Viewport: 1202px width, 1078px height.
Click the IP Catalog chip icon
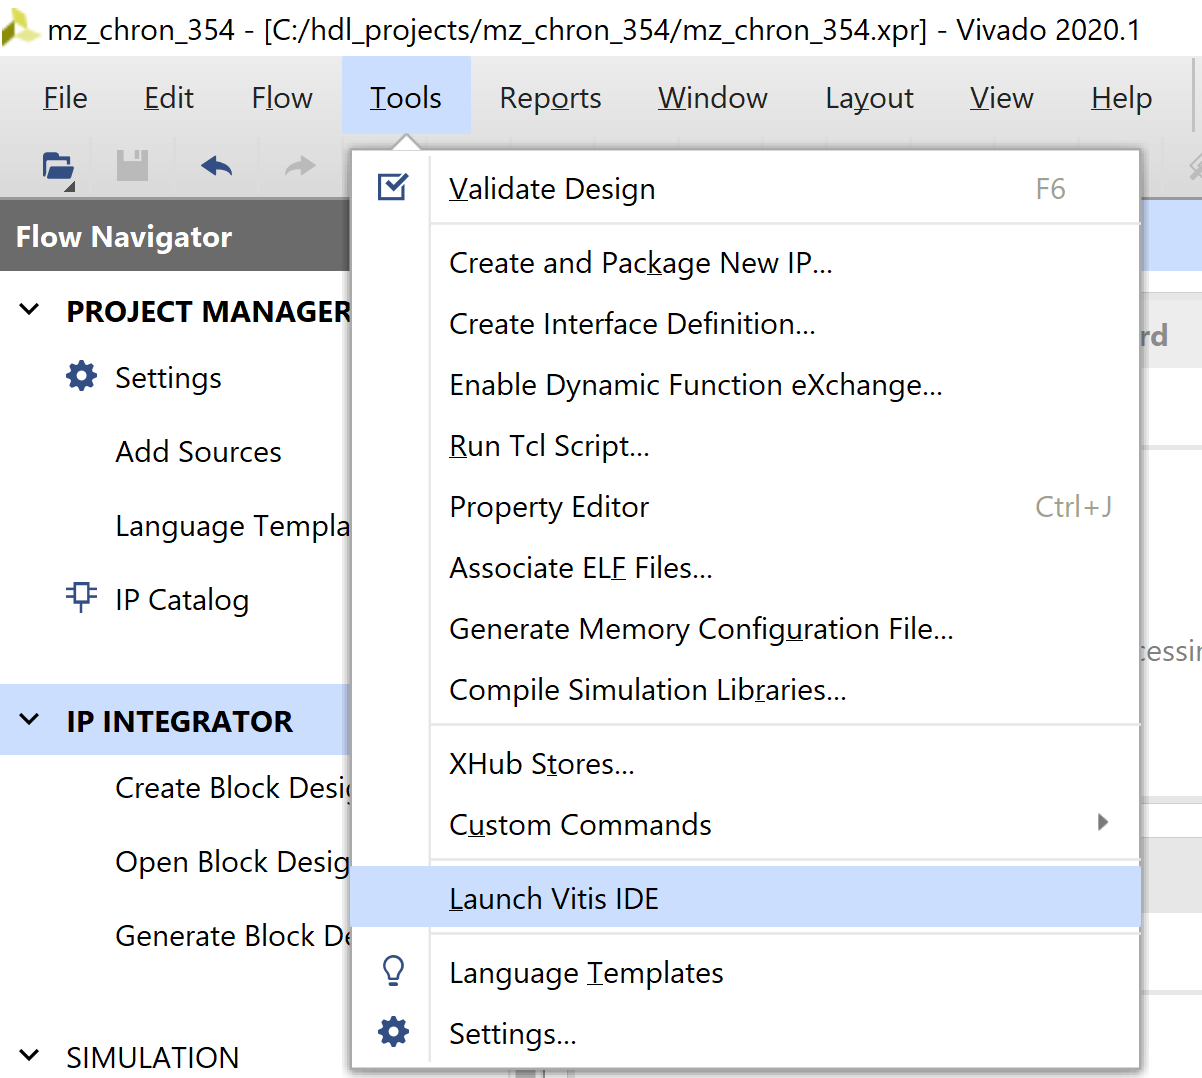point(81,598)
